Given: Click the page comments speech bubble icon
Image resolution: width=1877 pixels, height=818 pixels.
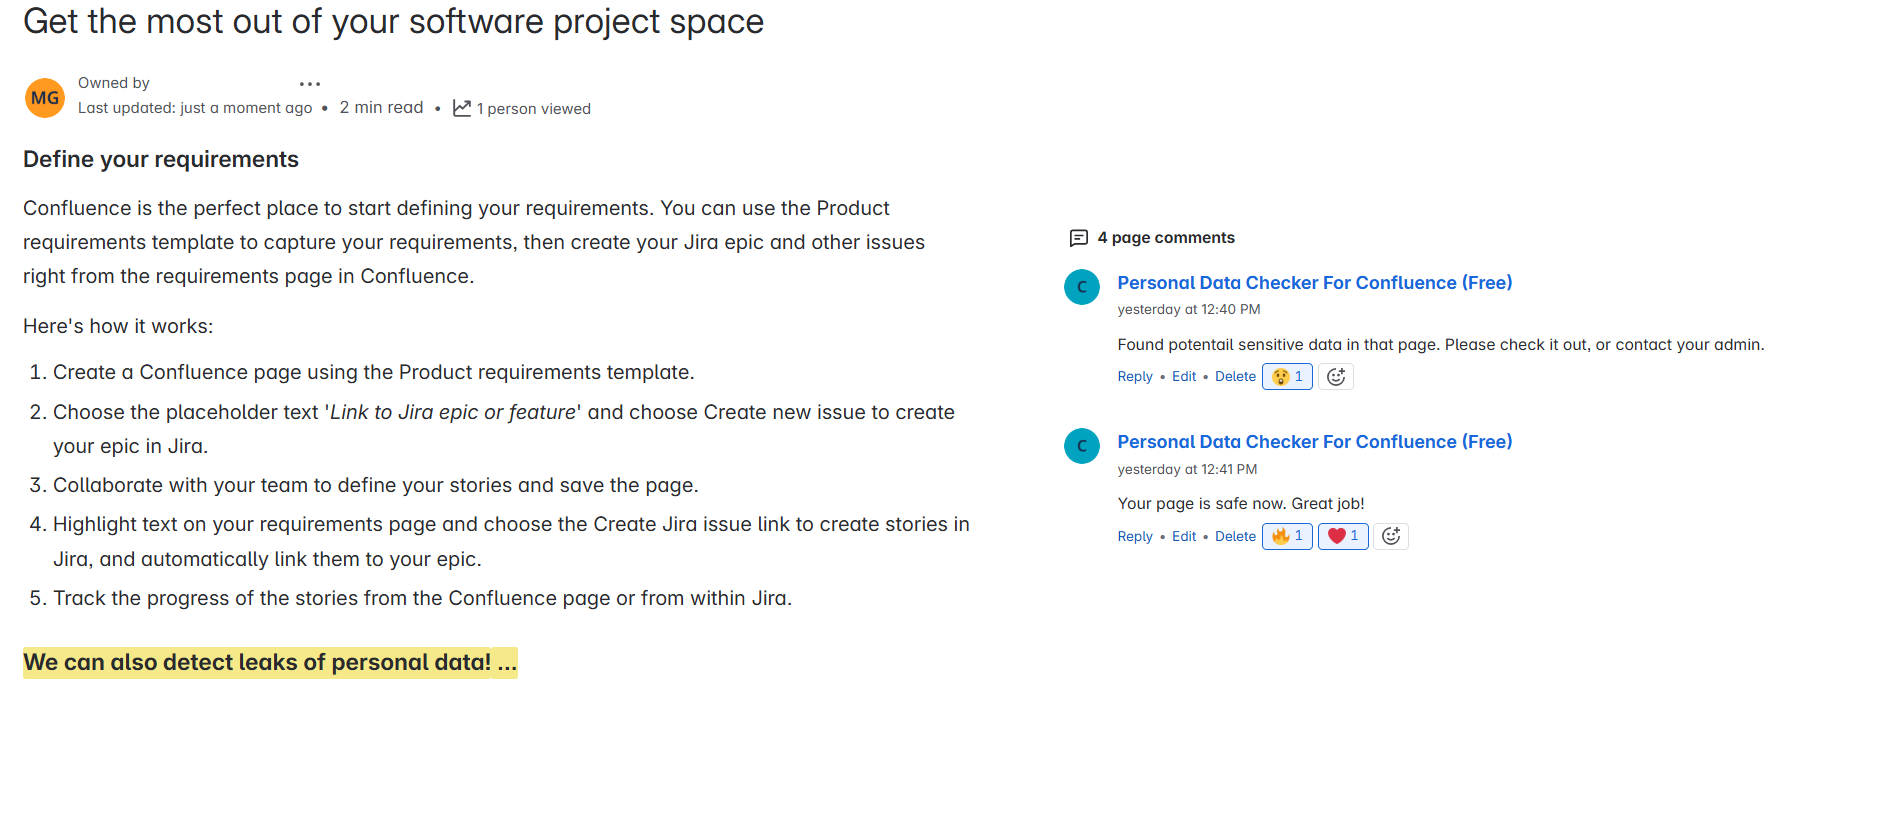Looking at the screenshot, I should point(1079,238).
